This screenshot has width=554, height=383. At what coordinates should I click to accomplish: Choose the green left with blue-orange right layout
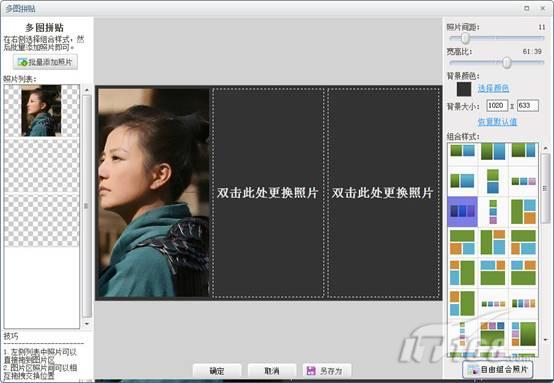coord(523,211)
